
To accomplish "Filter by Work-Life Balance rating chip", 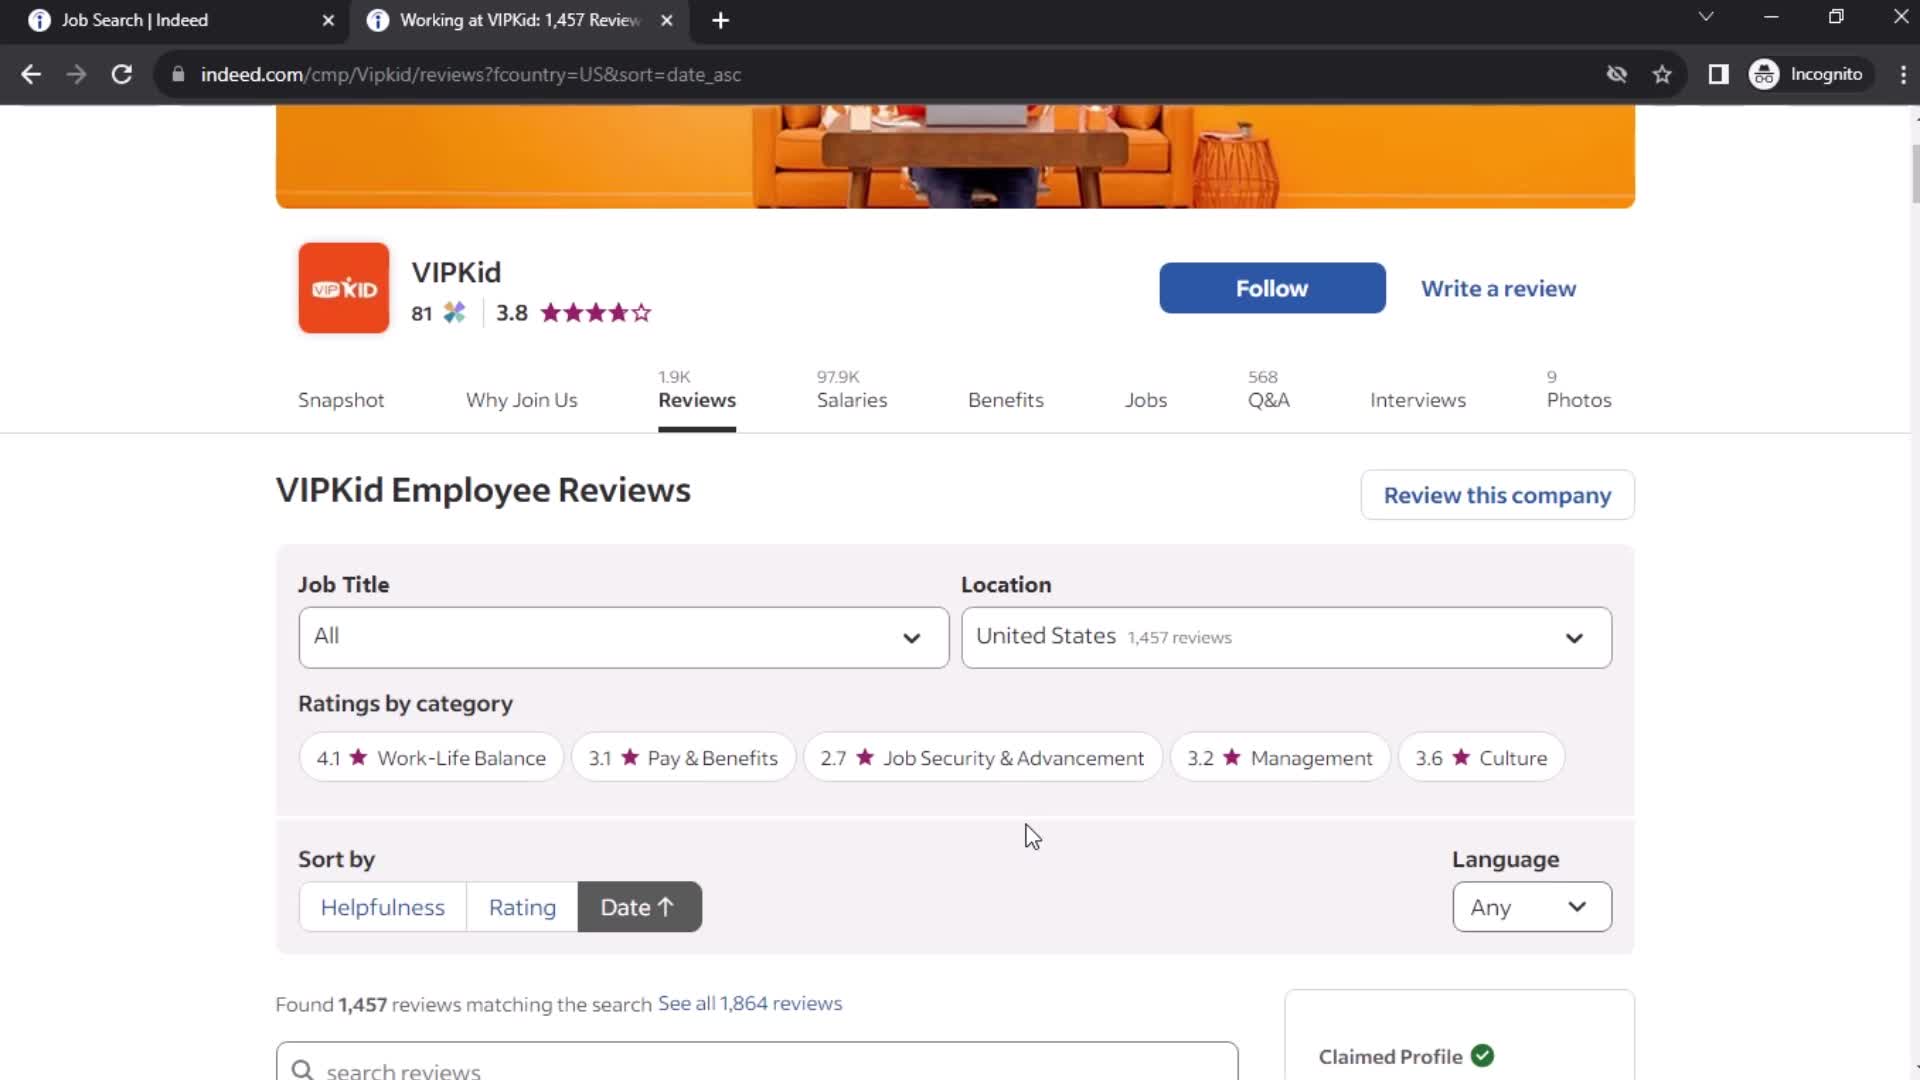I will tap(431, 758).
